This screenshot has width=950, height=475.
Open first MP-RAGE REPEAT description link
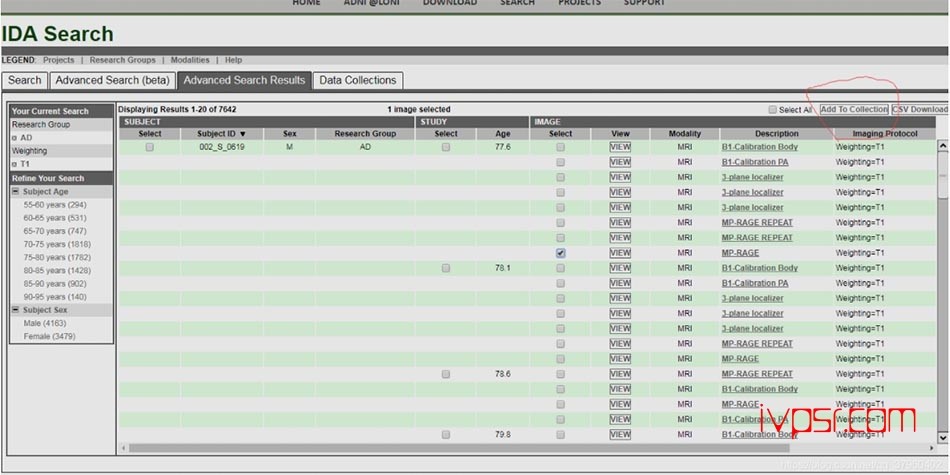757,222
